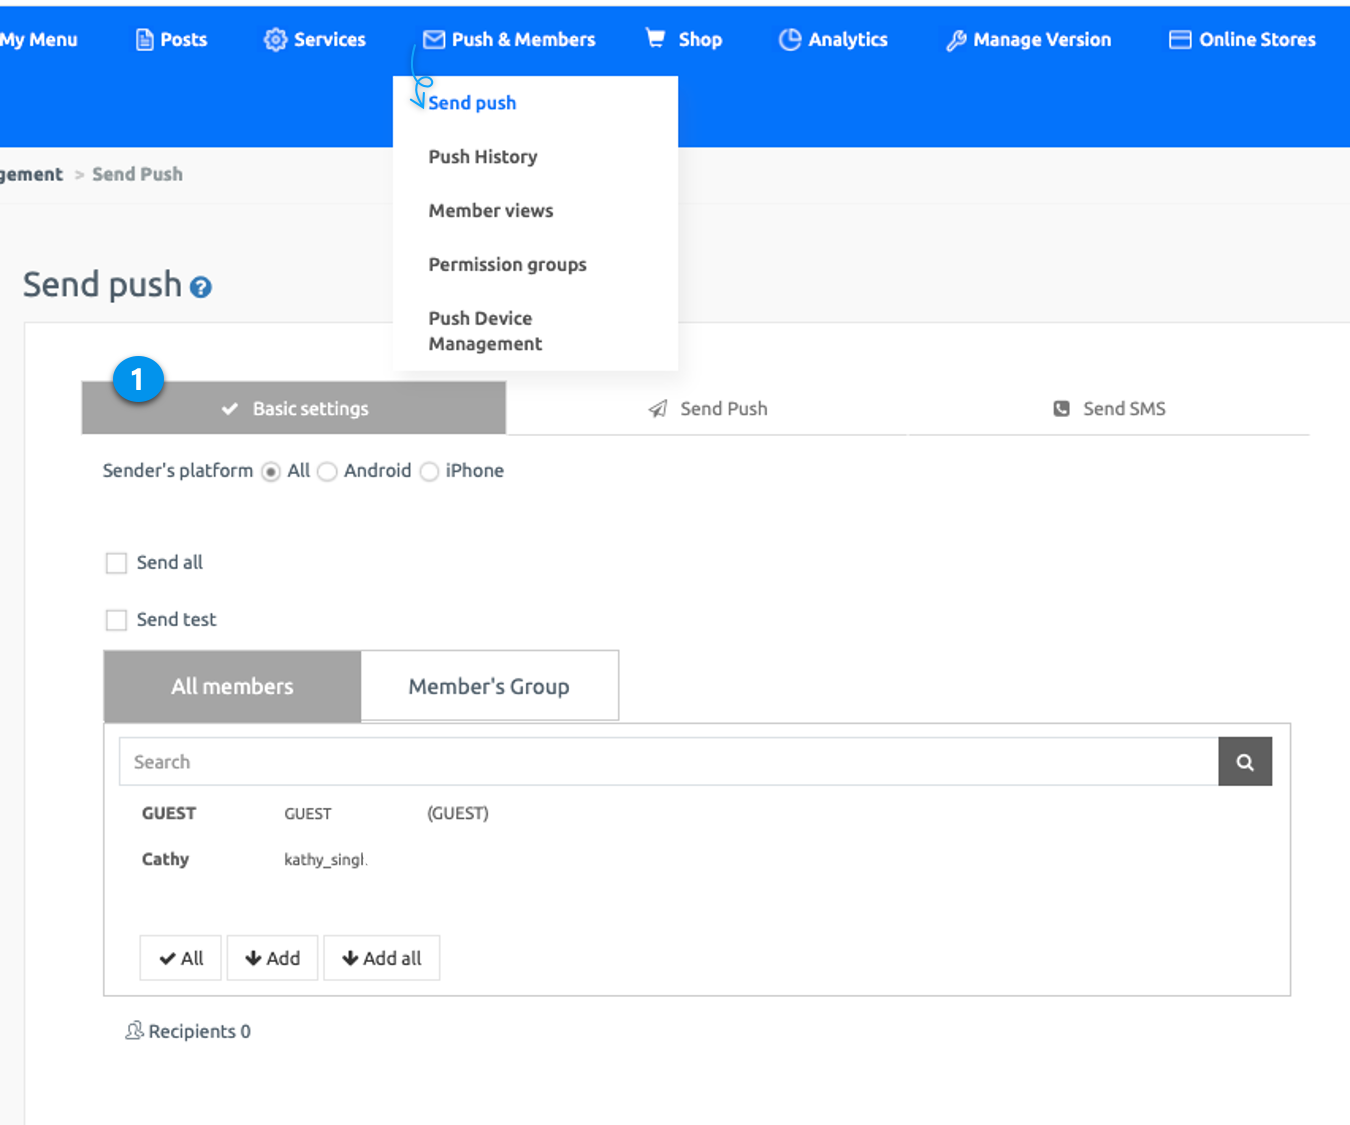Focus the member Search input field
Image resolution: width=1350 pixels, height=1125 pixels.
pos(668,762)
